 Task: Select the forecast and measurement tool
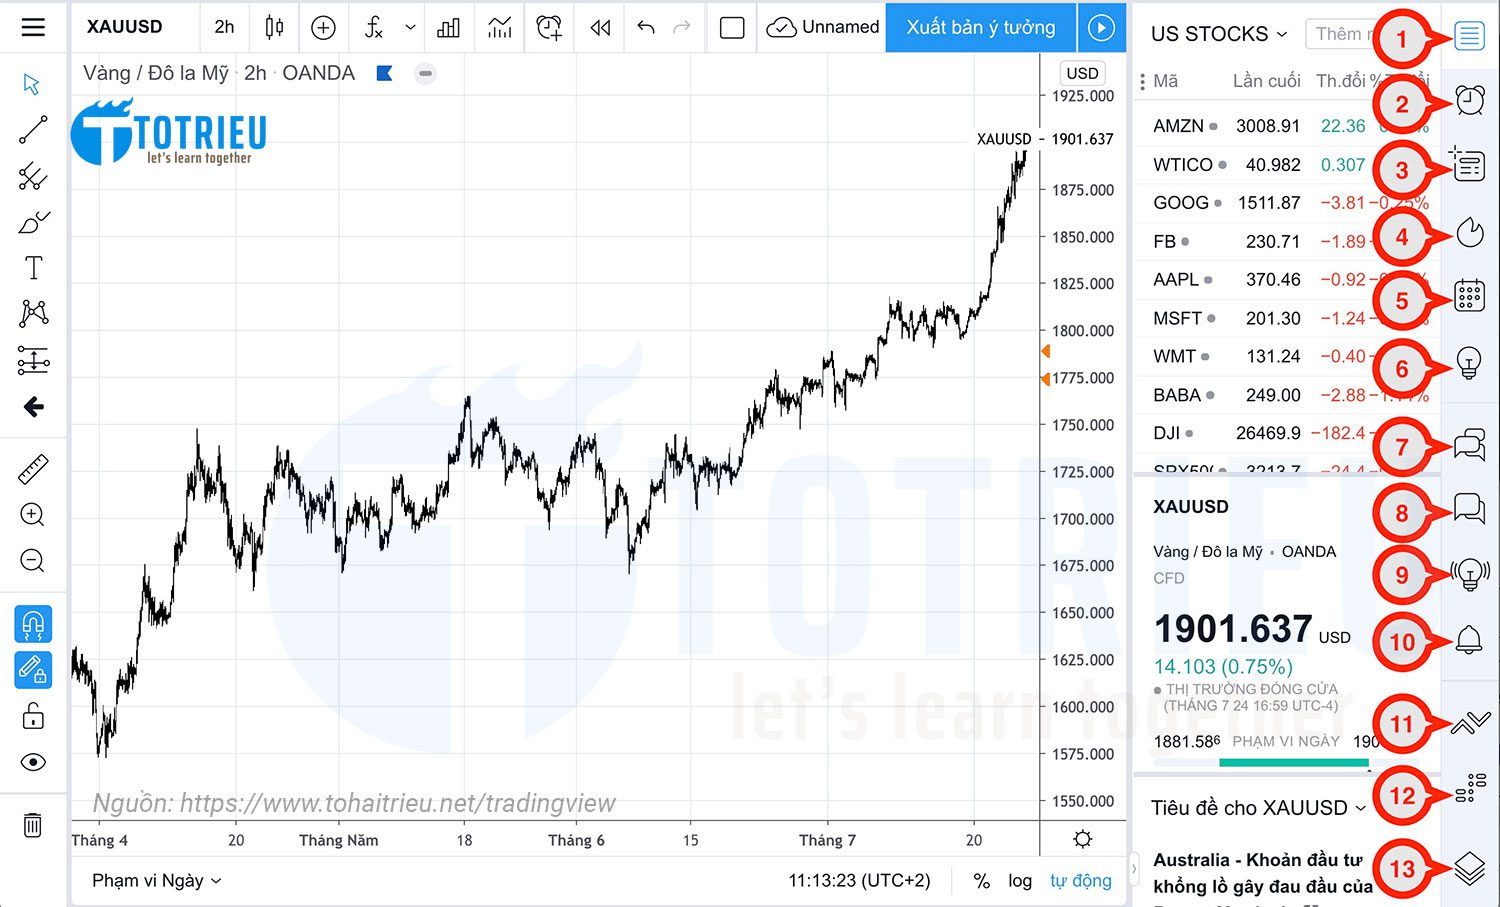[33, 360]
